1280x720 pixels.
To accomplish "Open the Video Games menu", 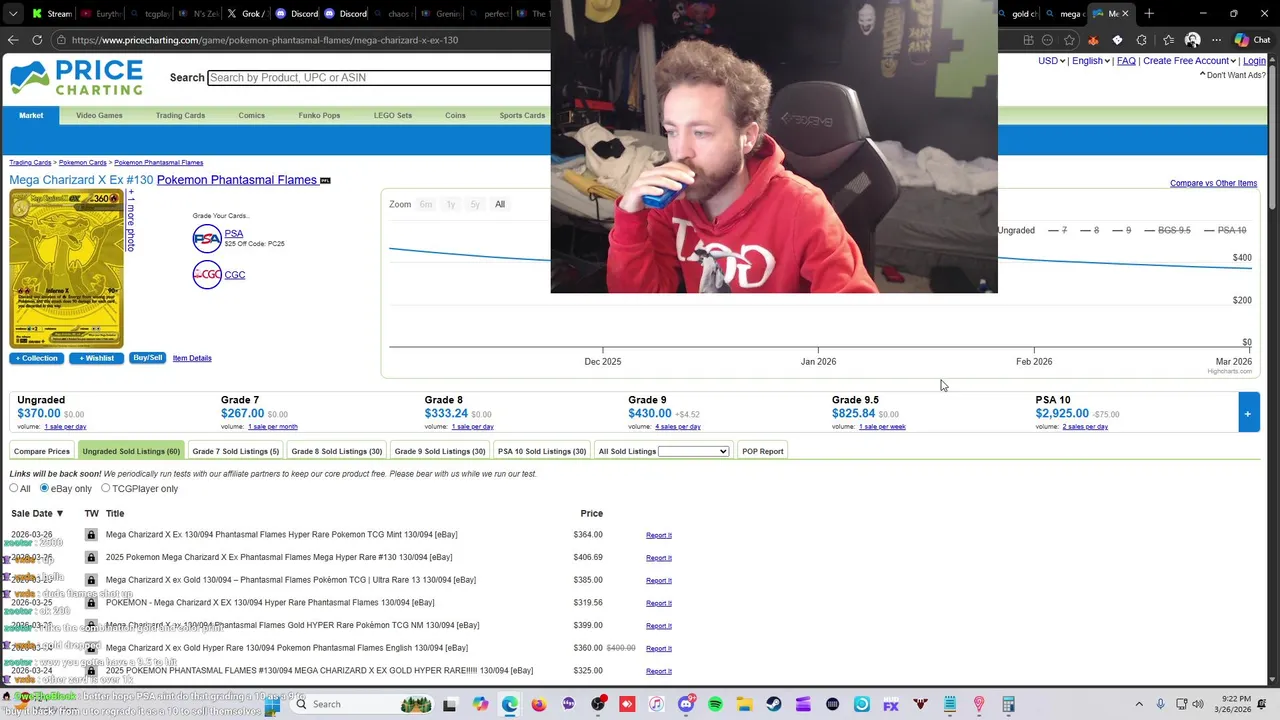I will [99, 115].
